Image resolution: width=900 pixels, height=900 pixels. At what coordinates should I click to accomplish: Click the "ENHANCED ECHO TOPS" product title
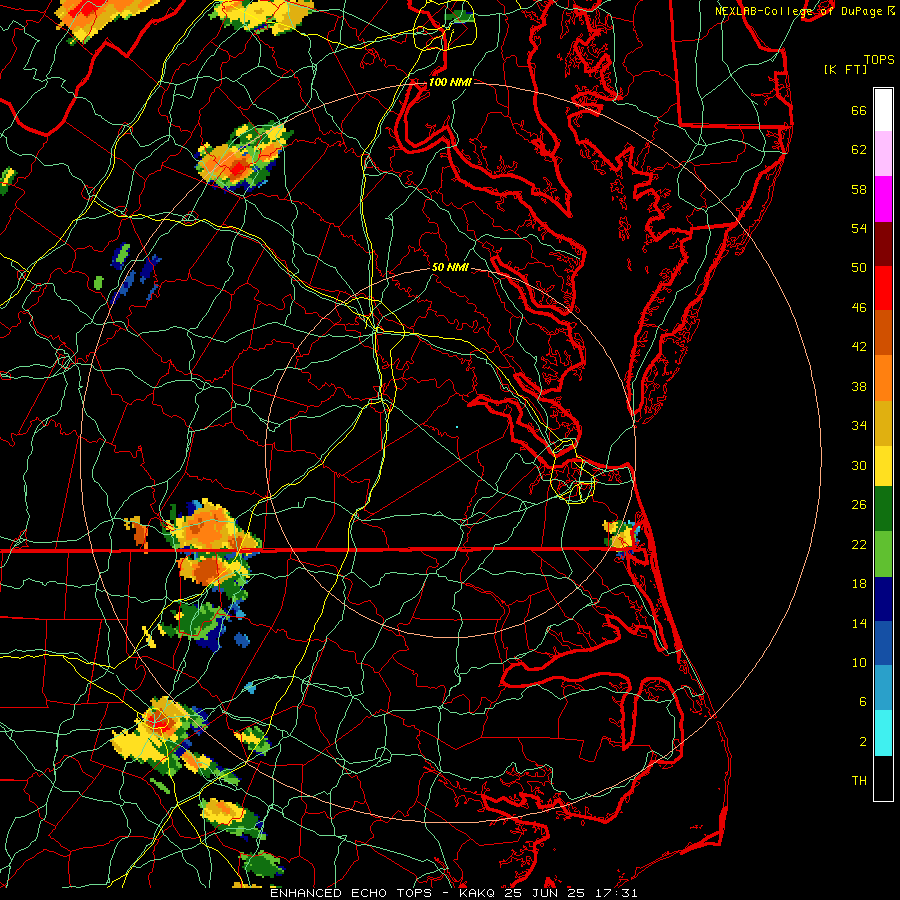tap(350, 893)
